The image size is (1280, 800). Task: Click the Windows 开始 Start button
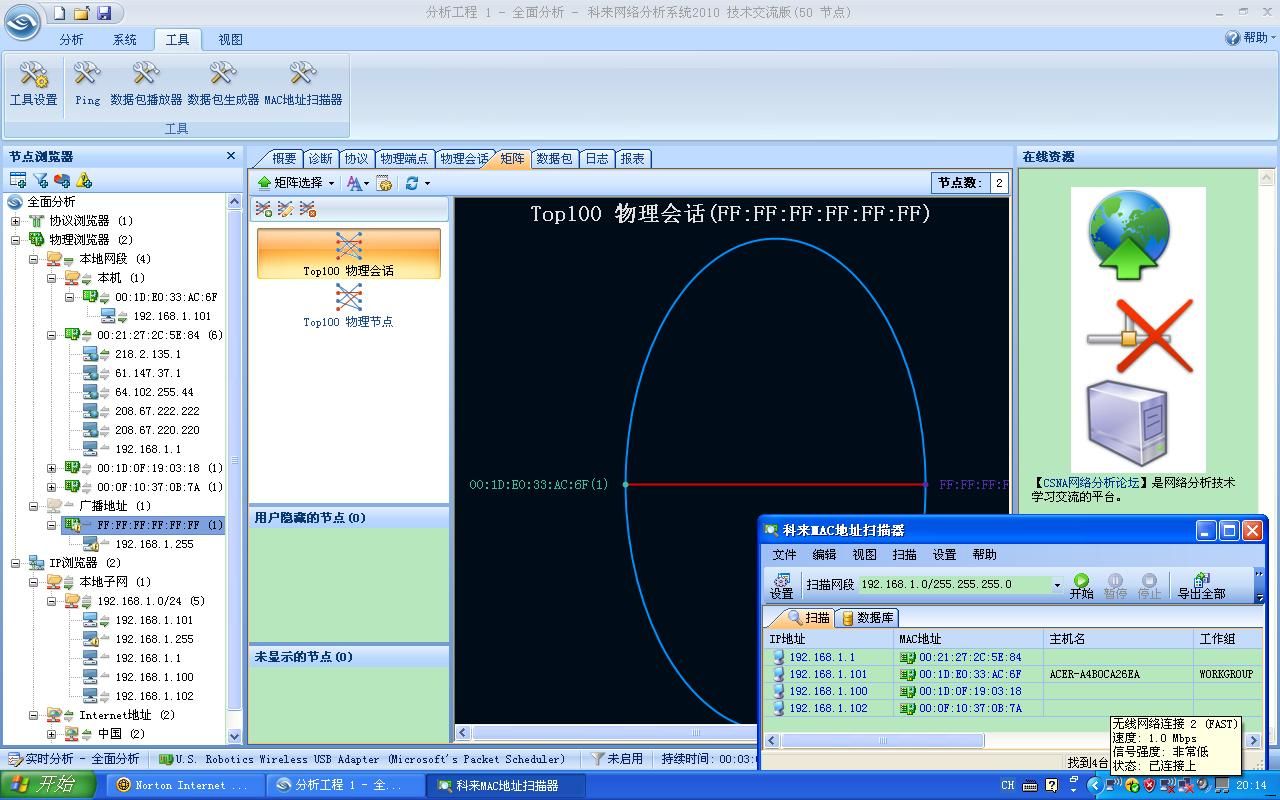tap(47, 785)
